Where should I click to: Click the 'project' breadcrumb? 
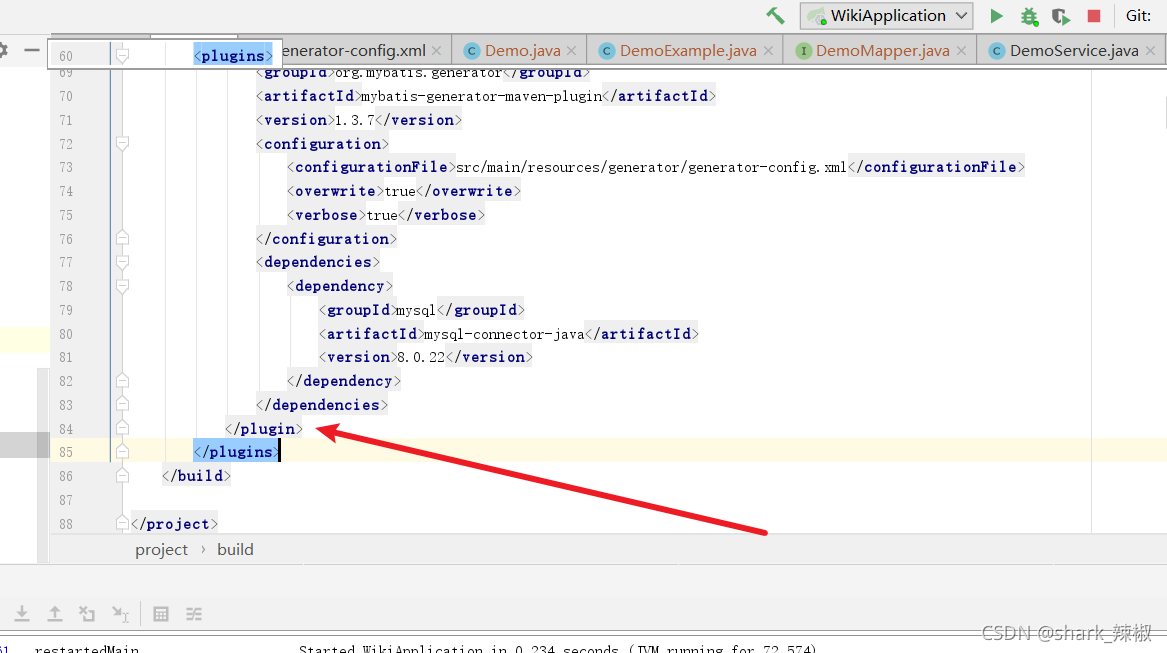point(162,550)
